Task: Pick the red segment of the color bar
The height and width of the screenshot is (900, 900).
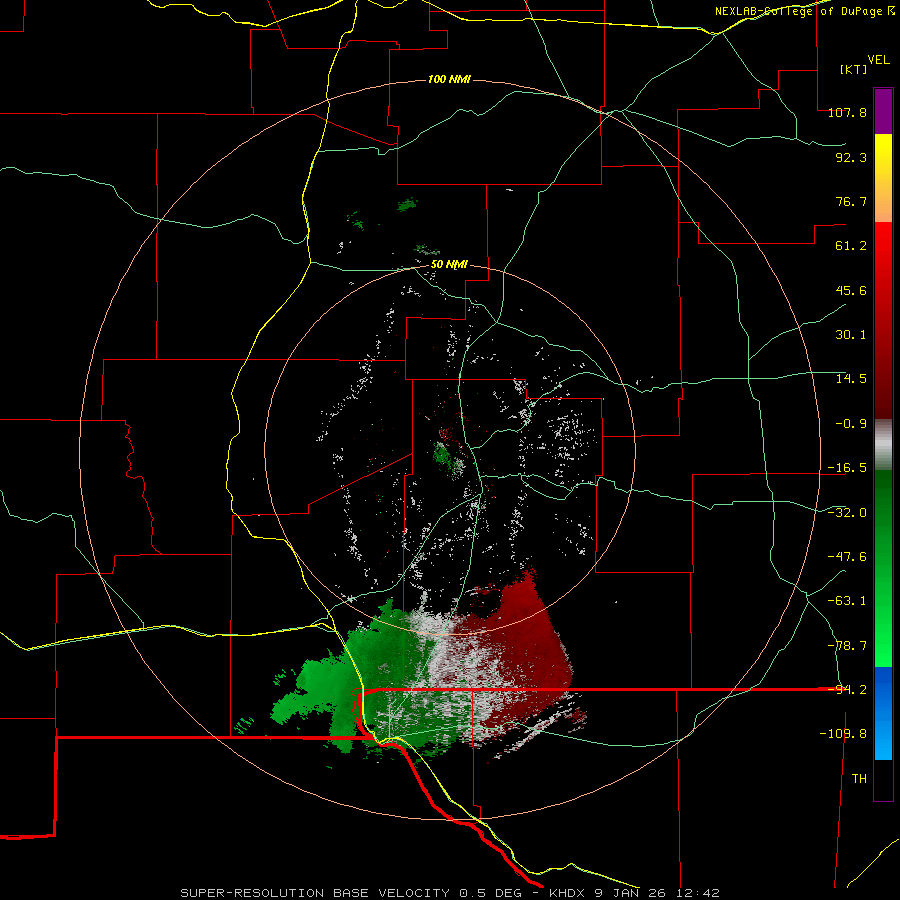Action: coord(883,320)
